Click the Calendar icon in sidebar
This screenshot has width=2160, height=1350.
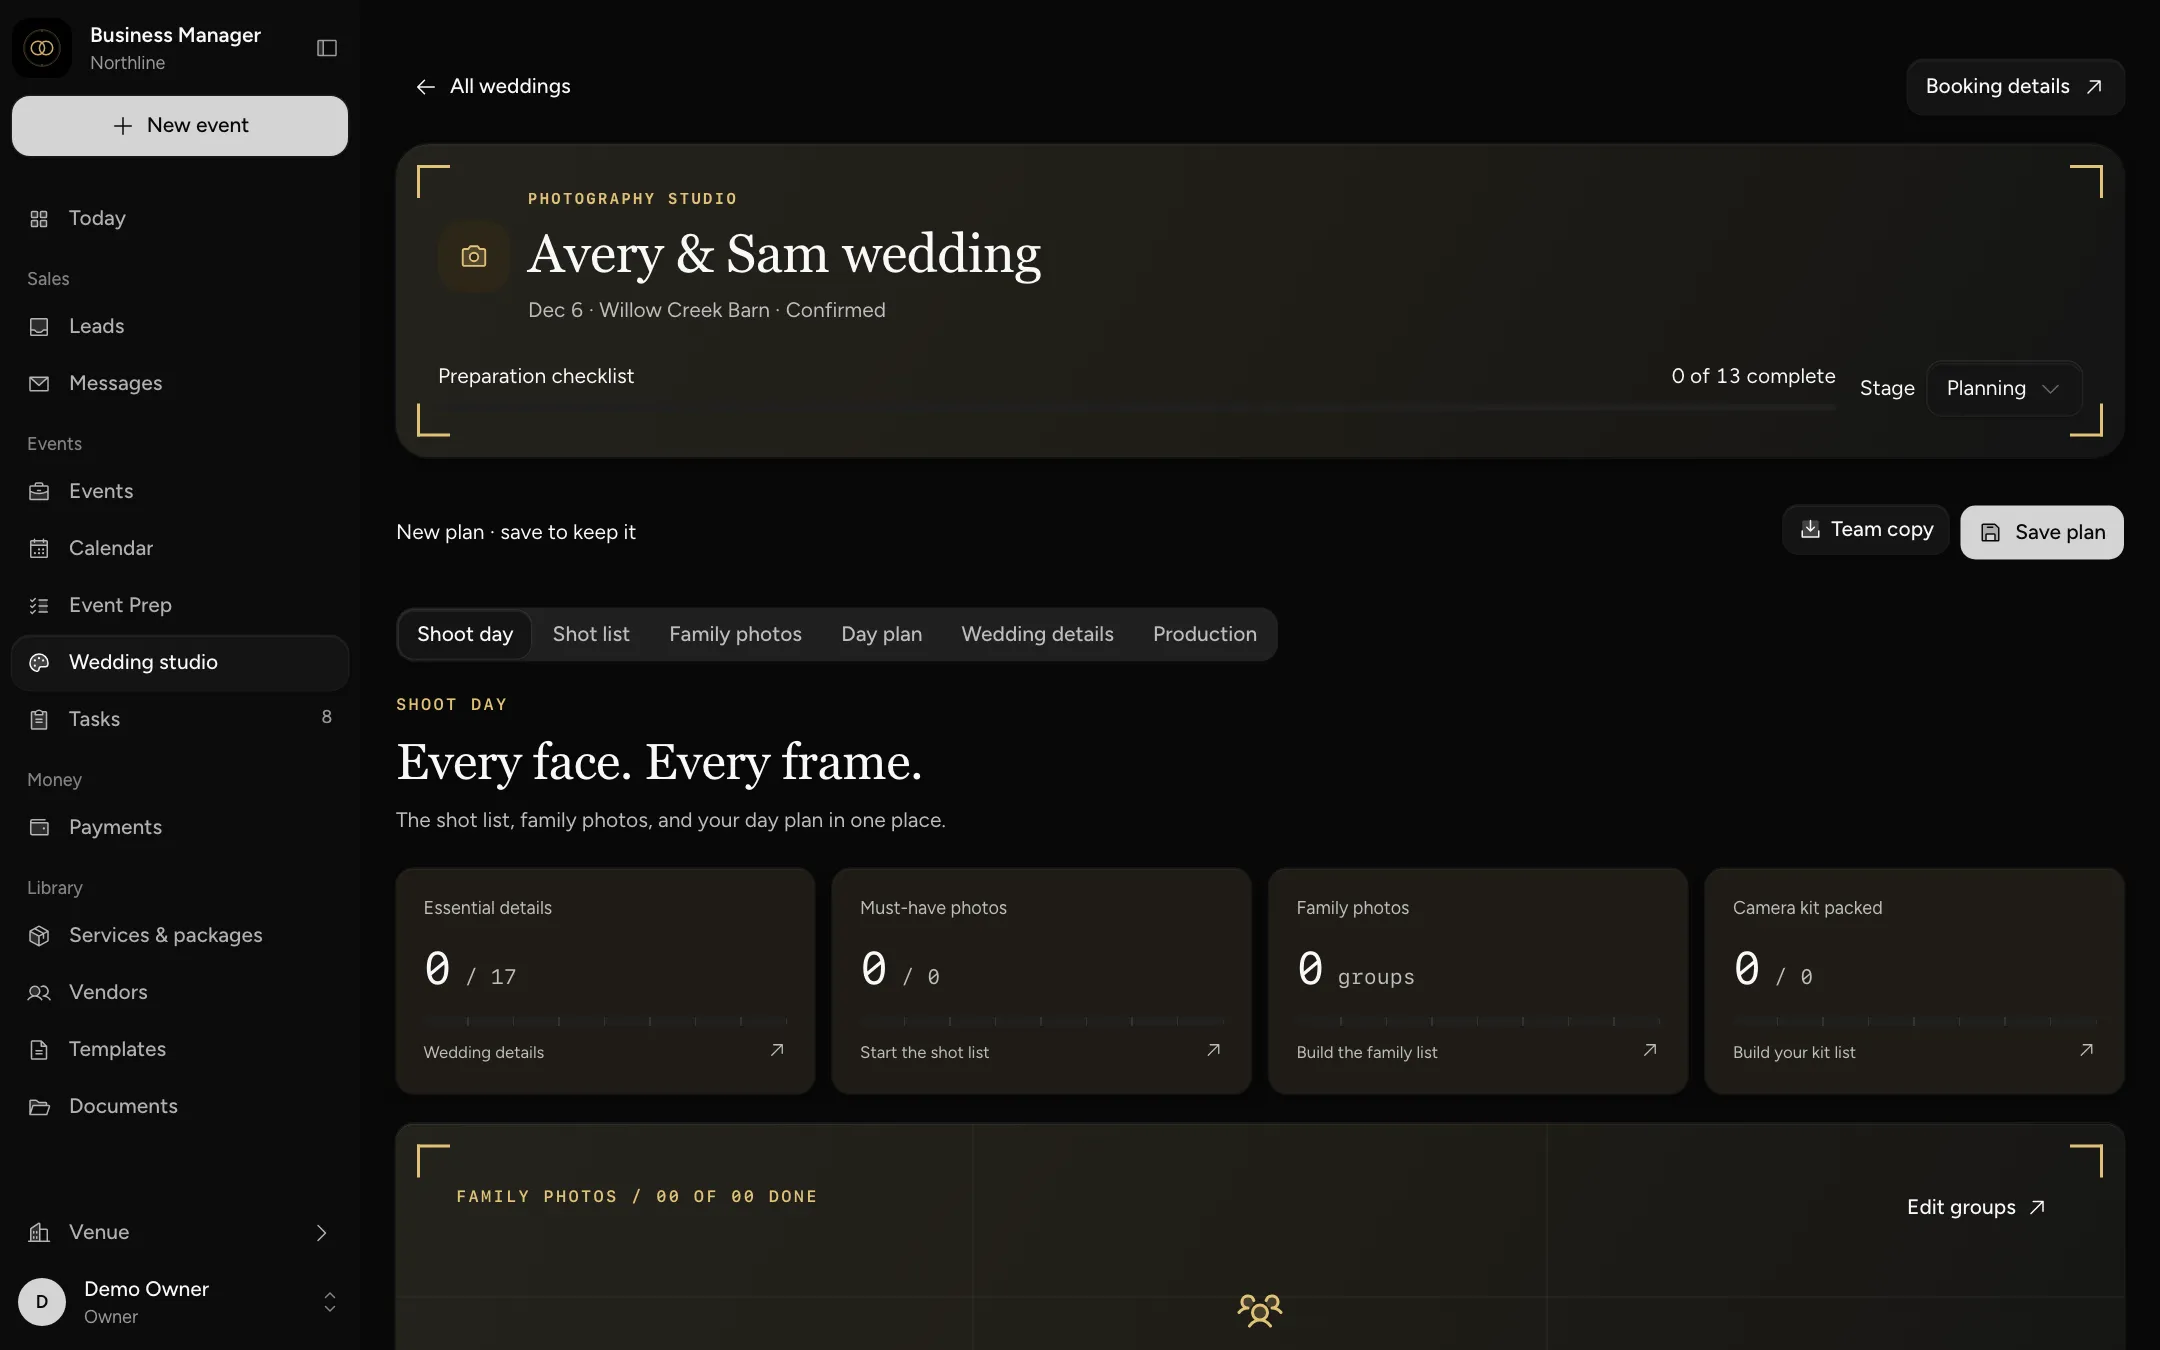(x=39, y=548)
